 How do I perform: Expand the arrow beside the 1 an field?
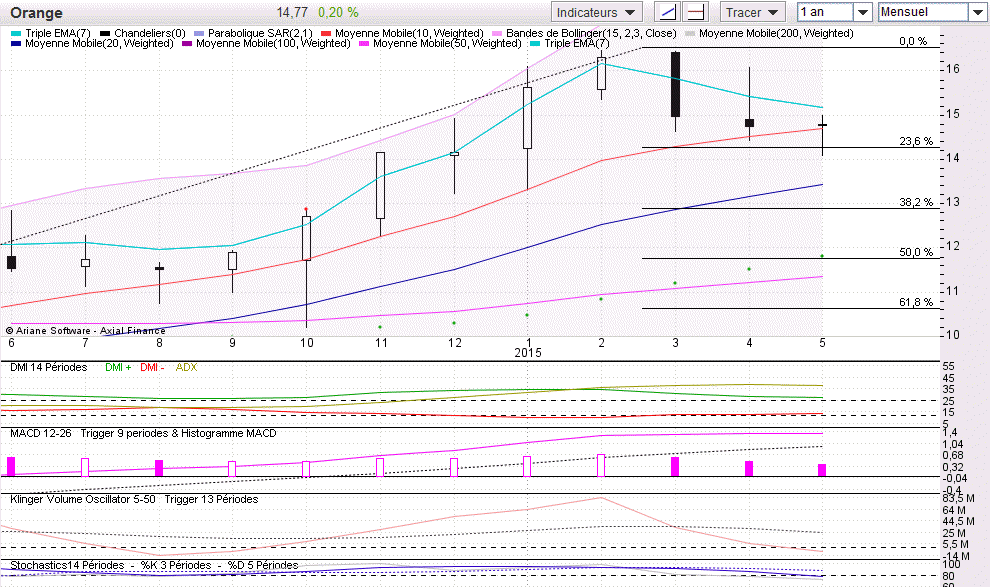pos(862,12)
